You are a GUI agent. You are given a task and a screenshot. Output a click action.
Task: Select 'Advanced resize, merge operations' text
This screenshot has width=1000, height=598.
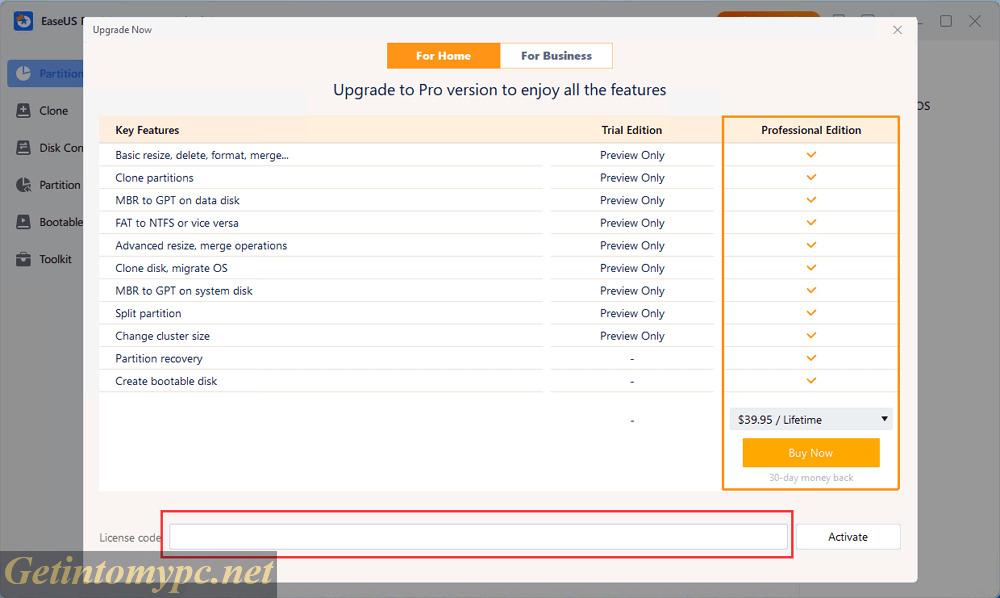click(x=201, y=245)
